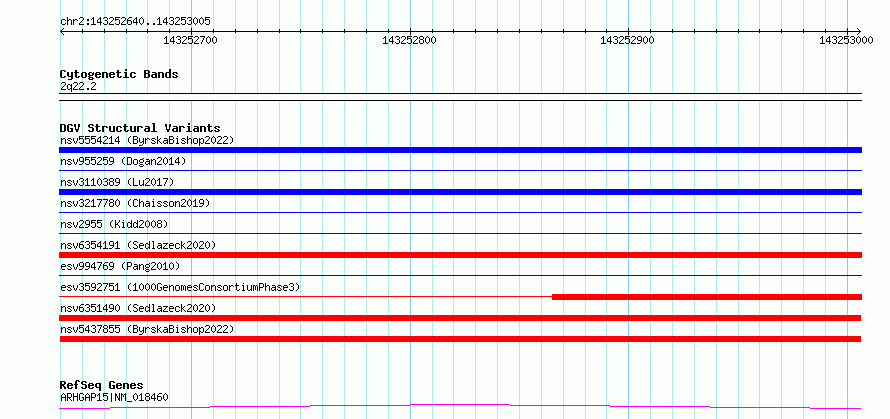Click the left arrowhead of the ruler
This screenshot has width=890, height=419.
click(62, 31)
